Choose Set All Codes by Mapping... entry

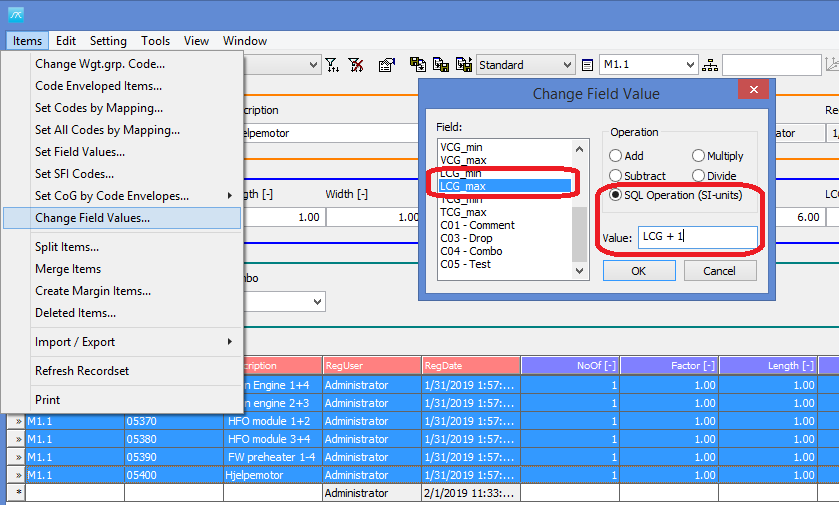[x=122, y=130]
